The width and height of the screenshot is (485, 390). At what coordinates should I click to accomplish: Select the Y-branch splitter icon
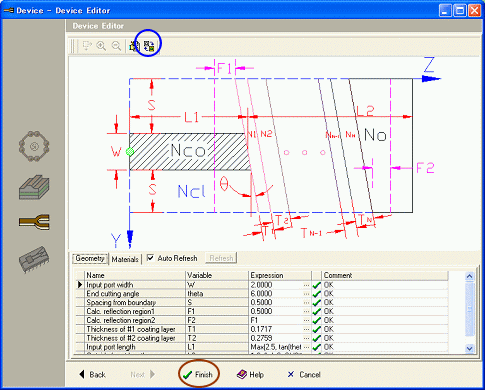[34, 222]
